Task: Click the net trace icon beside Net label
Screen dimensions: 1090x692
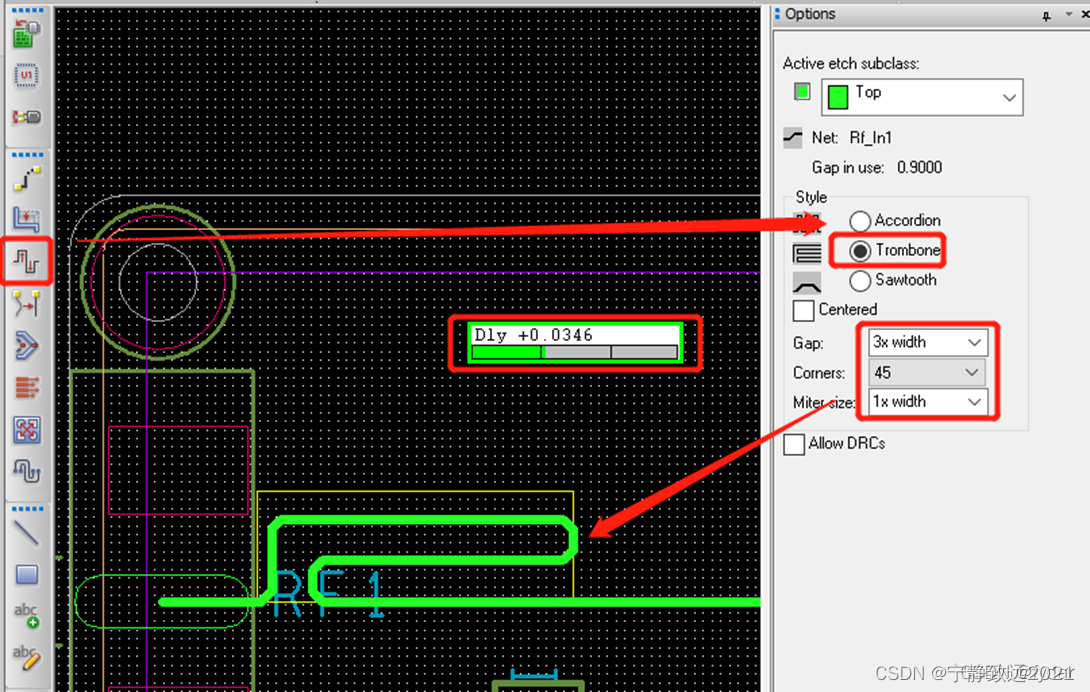Action: (x=792, y=138)
